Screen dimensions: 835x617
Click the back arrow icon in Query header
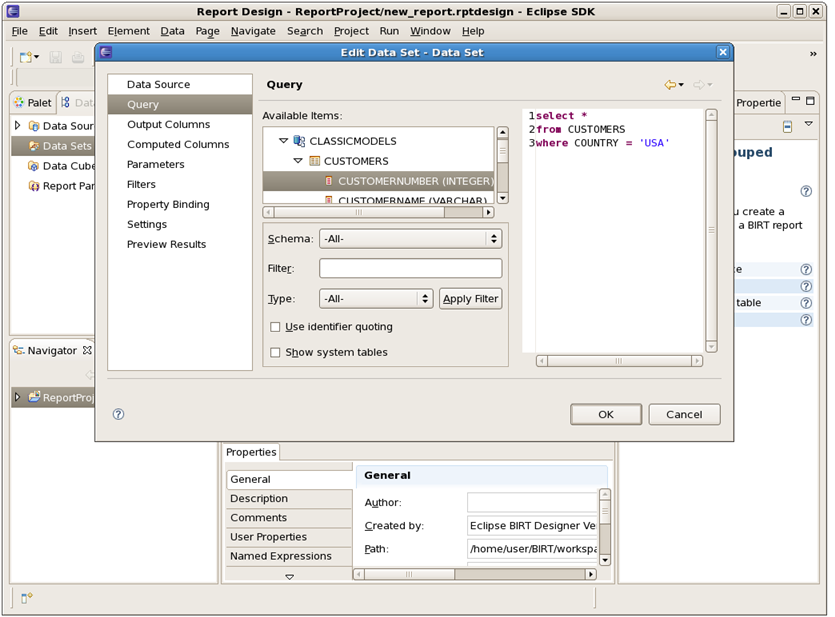click(x=670, y=85)
